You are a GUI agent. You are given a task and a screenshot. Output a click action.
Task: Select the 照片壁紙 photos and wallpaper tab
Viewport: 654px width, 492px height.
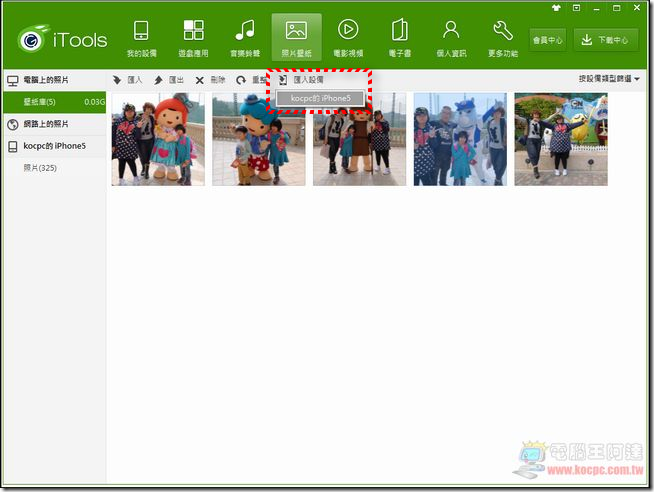[x=296, y=38]
